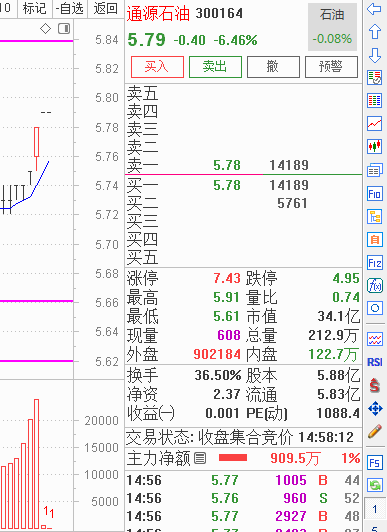Open the candlestick chart view icon
This screenshot has height=532, width=387.
pyautogui.click(x=374, y=147)
